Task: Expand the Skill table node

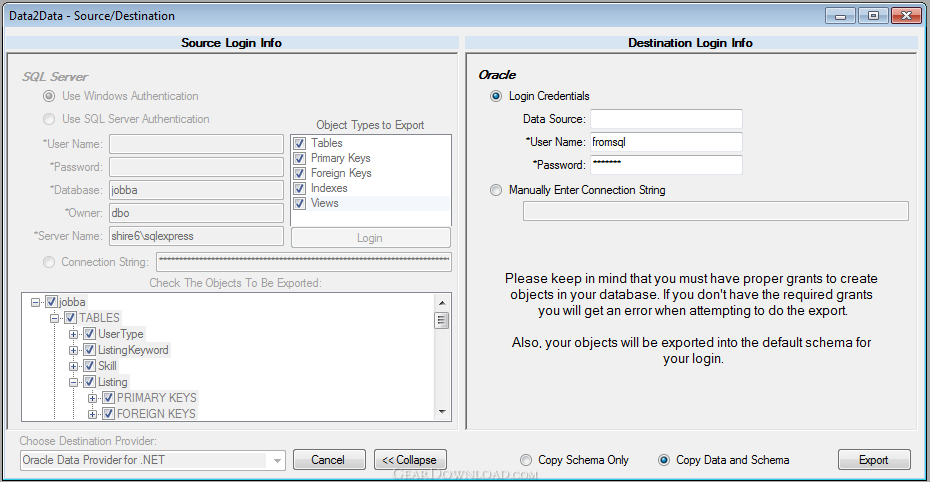Action: pos(74,366)
